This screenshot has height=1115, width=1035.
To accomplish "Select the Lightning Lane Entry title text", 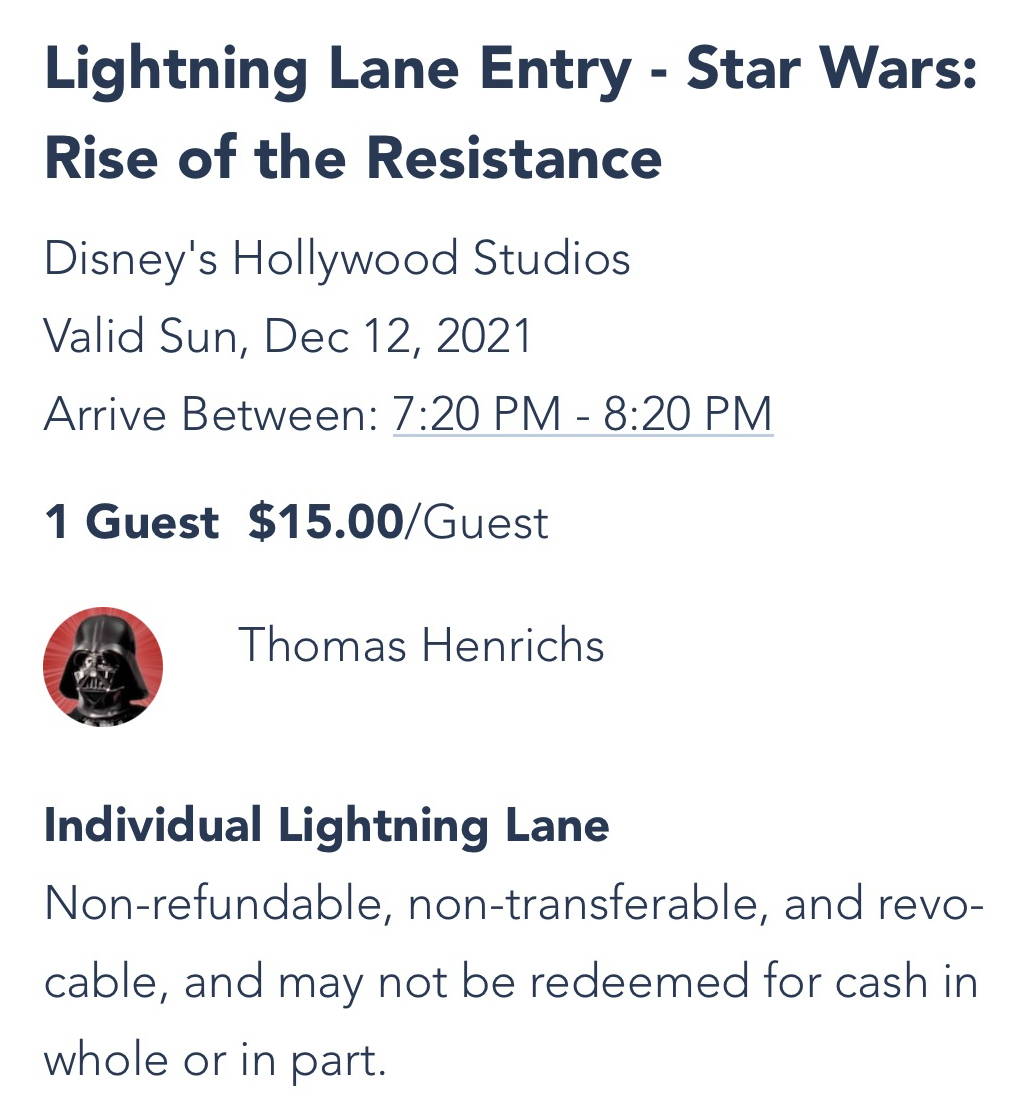I will coord(338,72).
